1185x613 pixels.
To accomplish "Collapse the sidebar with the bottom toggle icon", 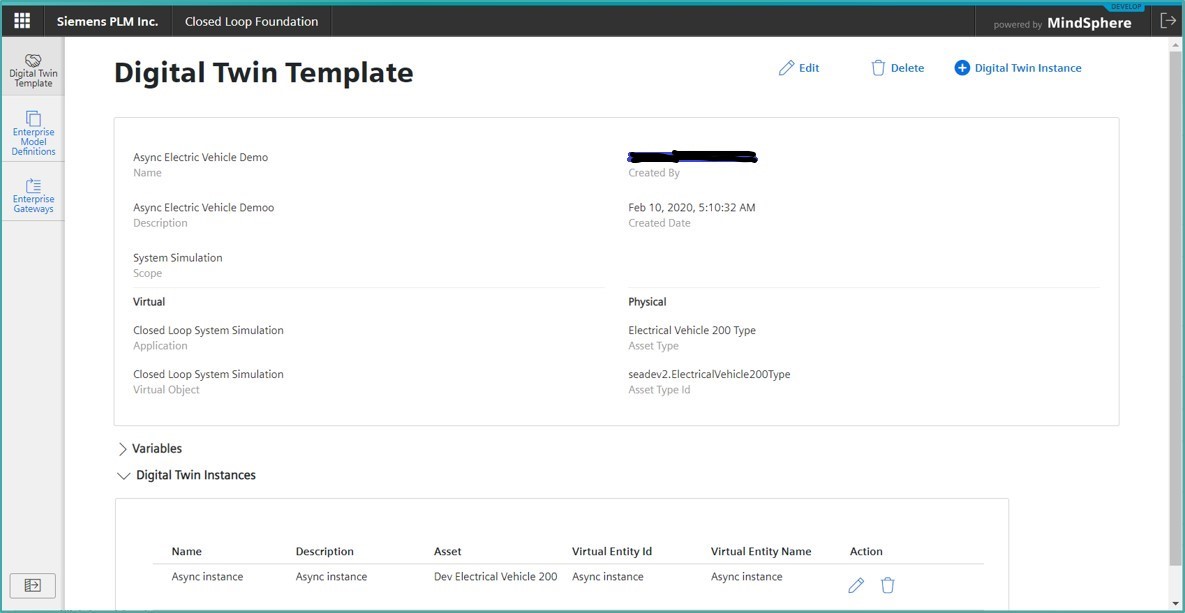I will (x=32, y=585).
